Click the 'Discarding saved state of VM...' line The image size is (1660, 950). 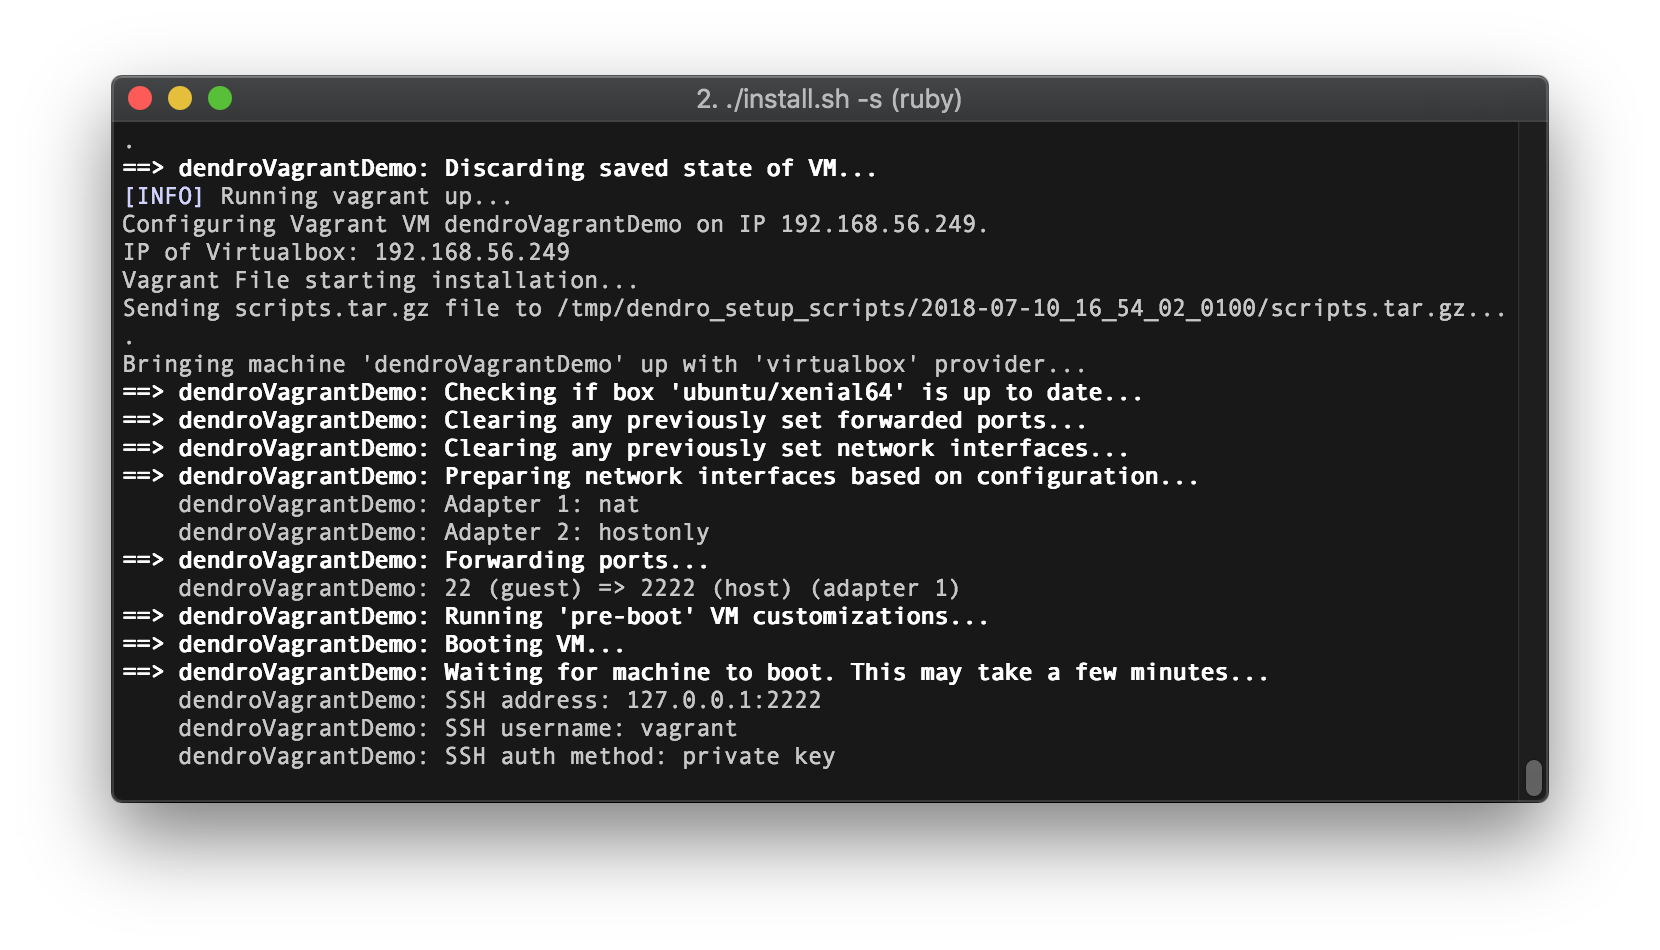point(500,169)
